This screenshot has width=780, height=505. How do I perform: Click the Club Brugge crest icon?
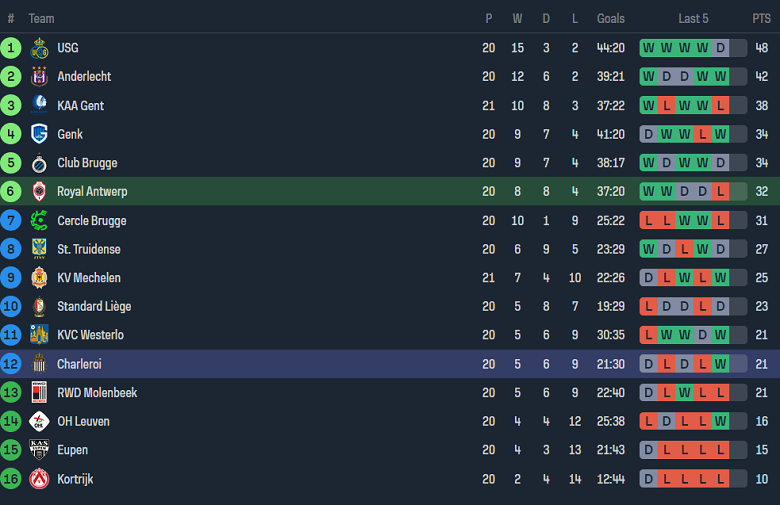click(40, 163)
